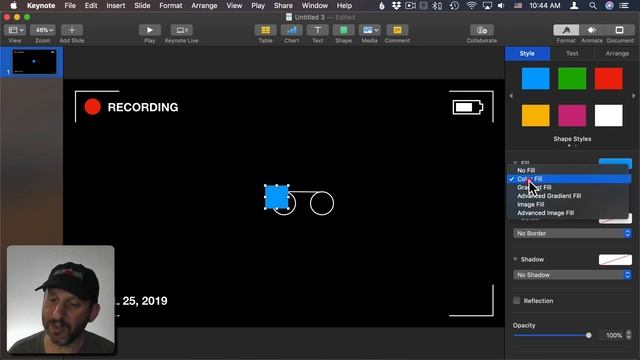Viewport: 640px width, 360px height.
Task: Select the right circle shape
Action: 322,203
